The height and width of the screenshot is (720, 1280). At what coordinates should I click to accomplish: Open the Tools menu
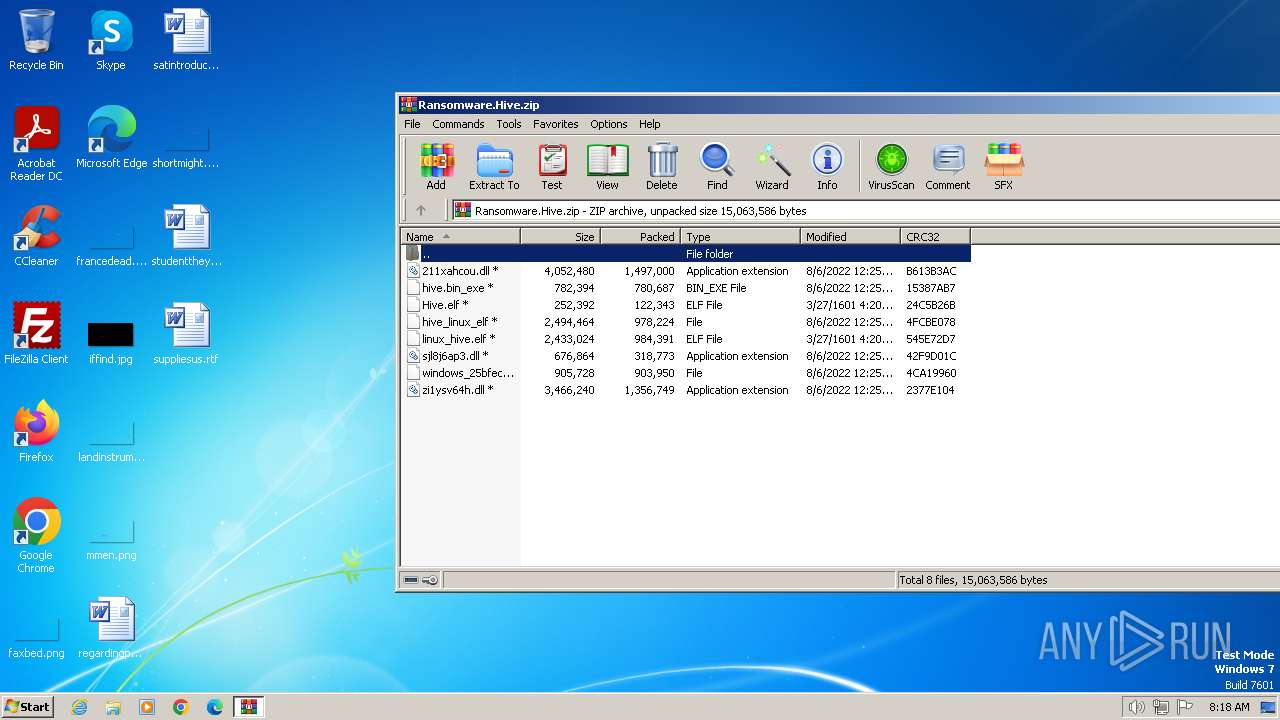pos(509,124)
